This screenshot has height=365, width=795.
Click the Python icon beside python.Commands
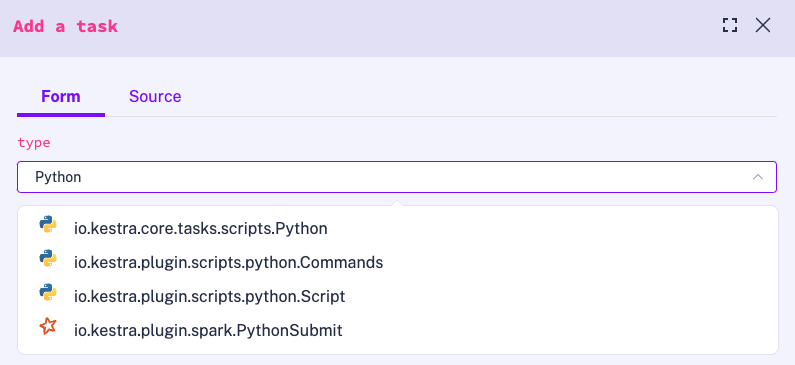point(48,259)
